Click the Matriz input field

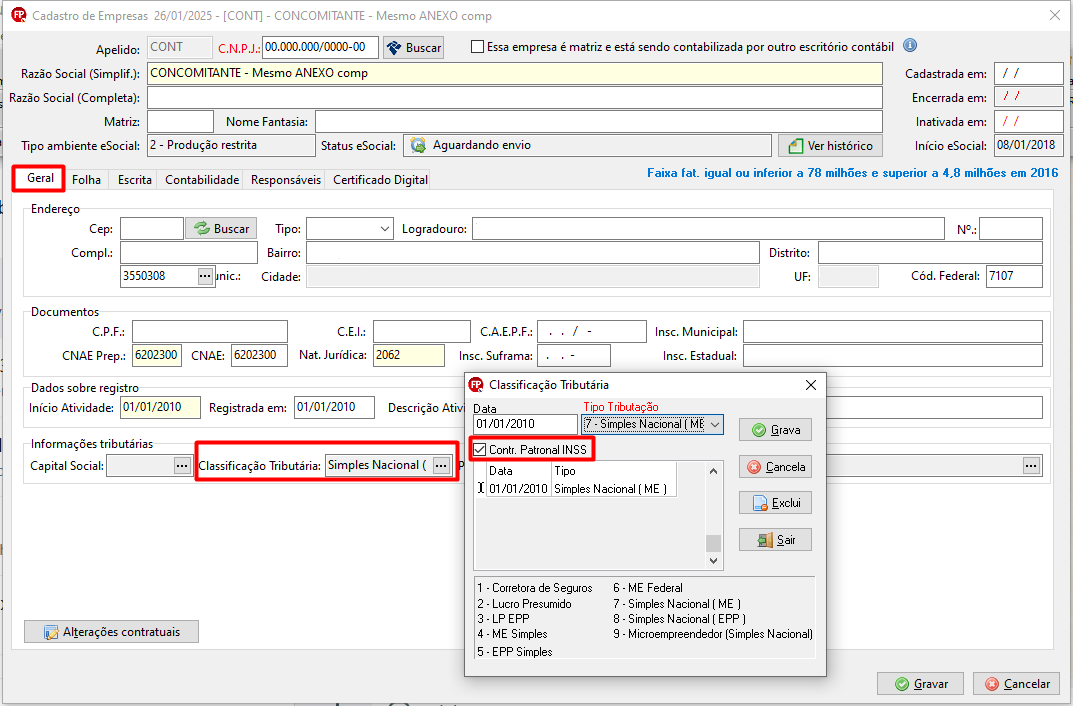(181, 122)
